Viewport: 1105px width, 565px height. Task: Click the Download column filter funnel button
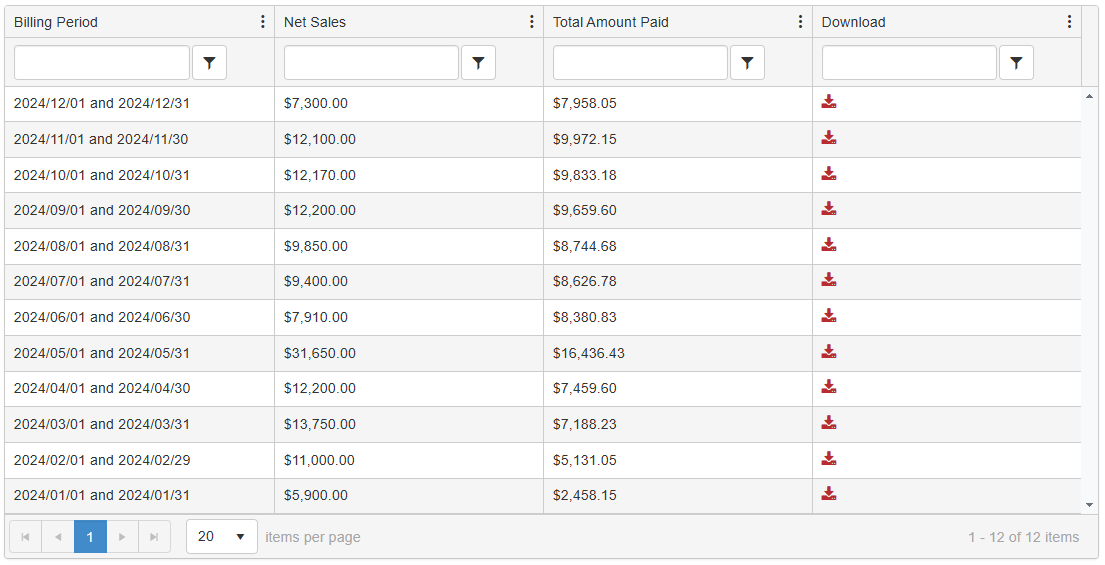pos(1016,63)
